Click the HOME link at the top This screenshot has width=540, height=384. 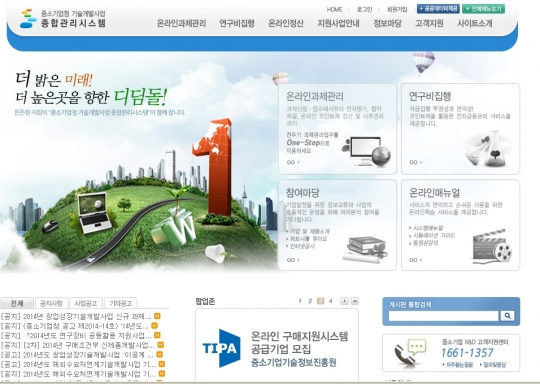[334, 9]
